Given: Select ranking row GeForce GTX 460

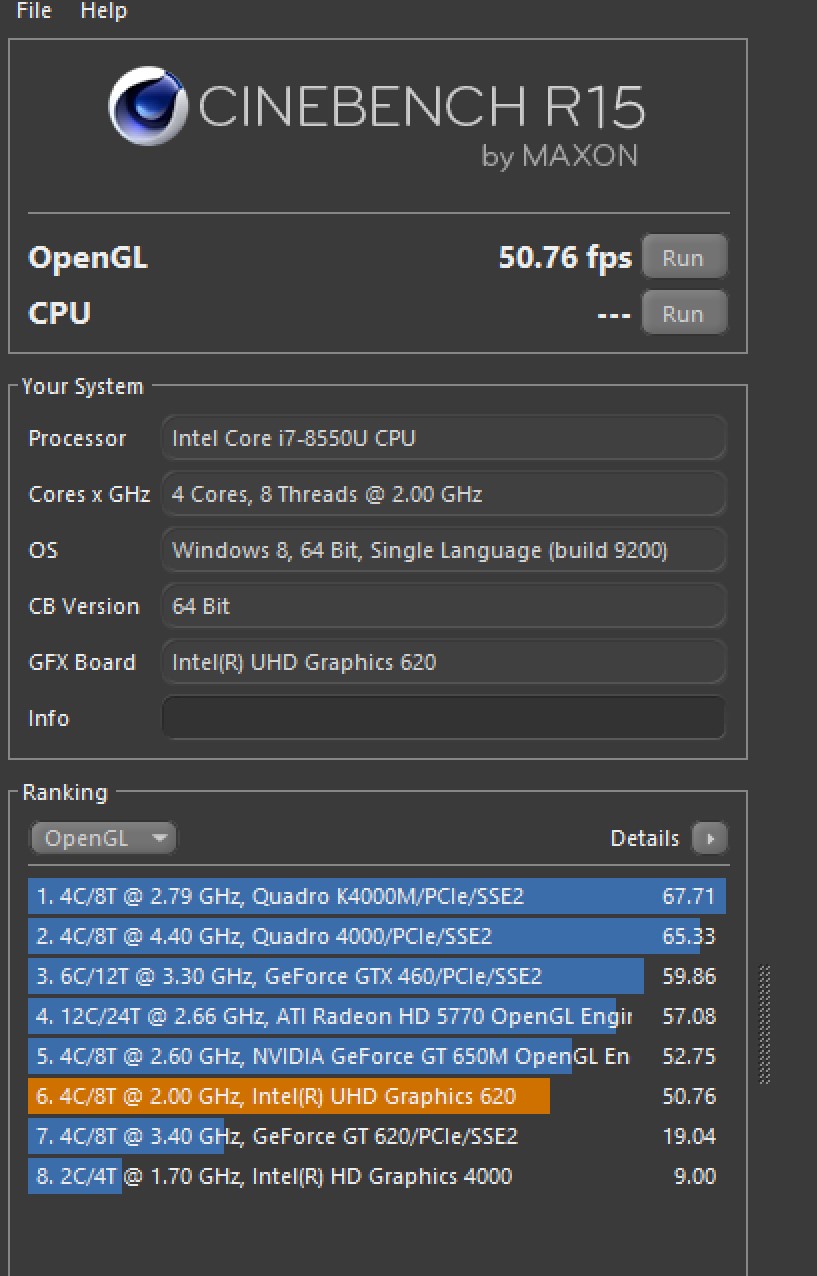Looking at the screenshot, I should tap(377, 976).
